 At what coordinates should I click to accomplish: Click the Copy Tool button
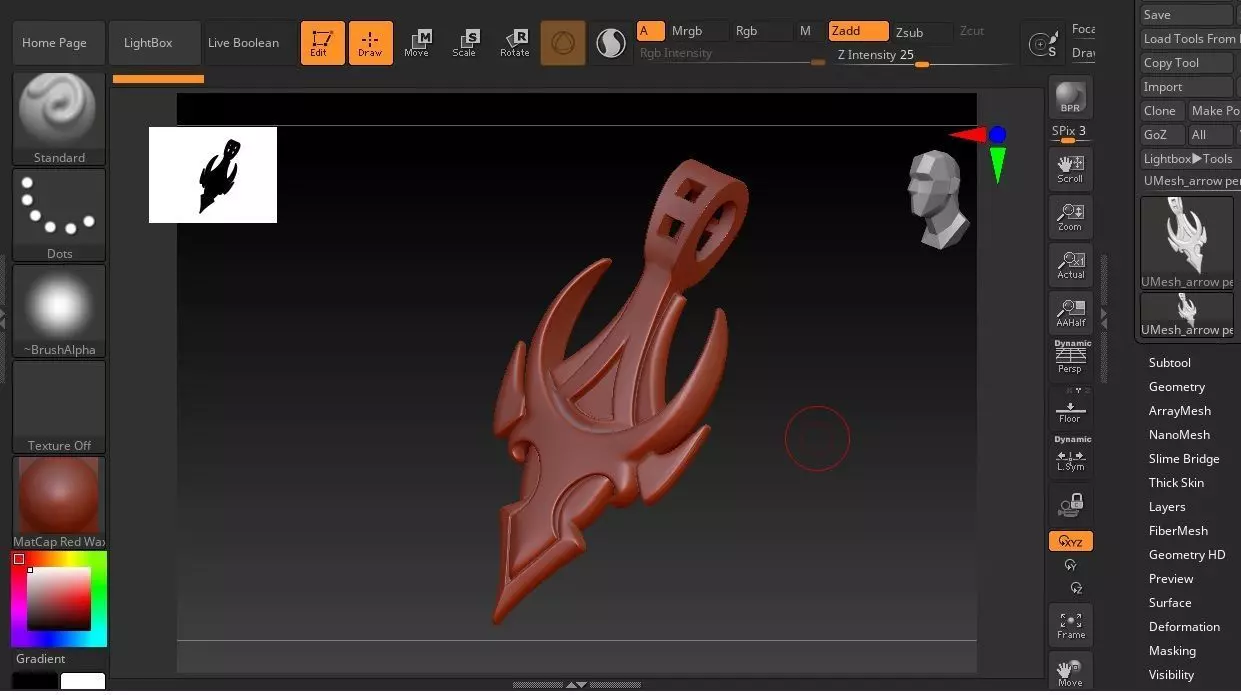tap(1187, 63)
